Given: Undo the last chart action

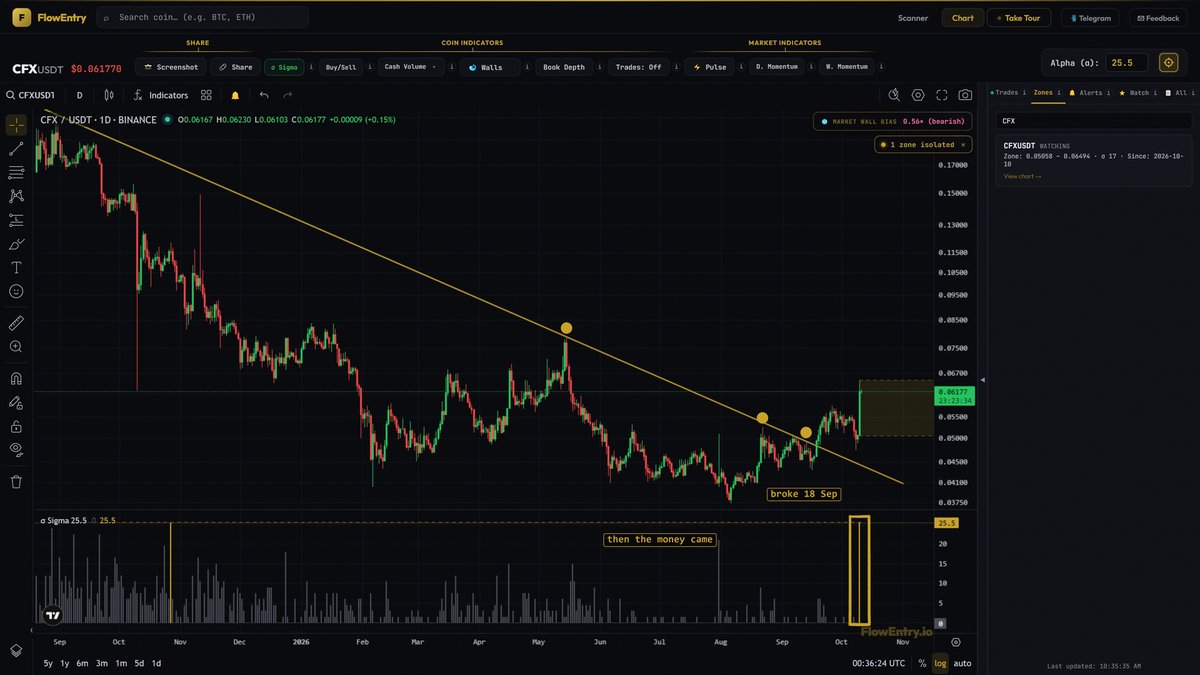Looking at the screenshot, I should pyautogui.click(x=264, y=95).
